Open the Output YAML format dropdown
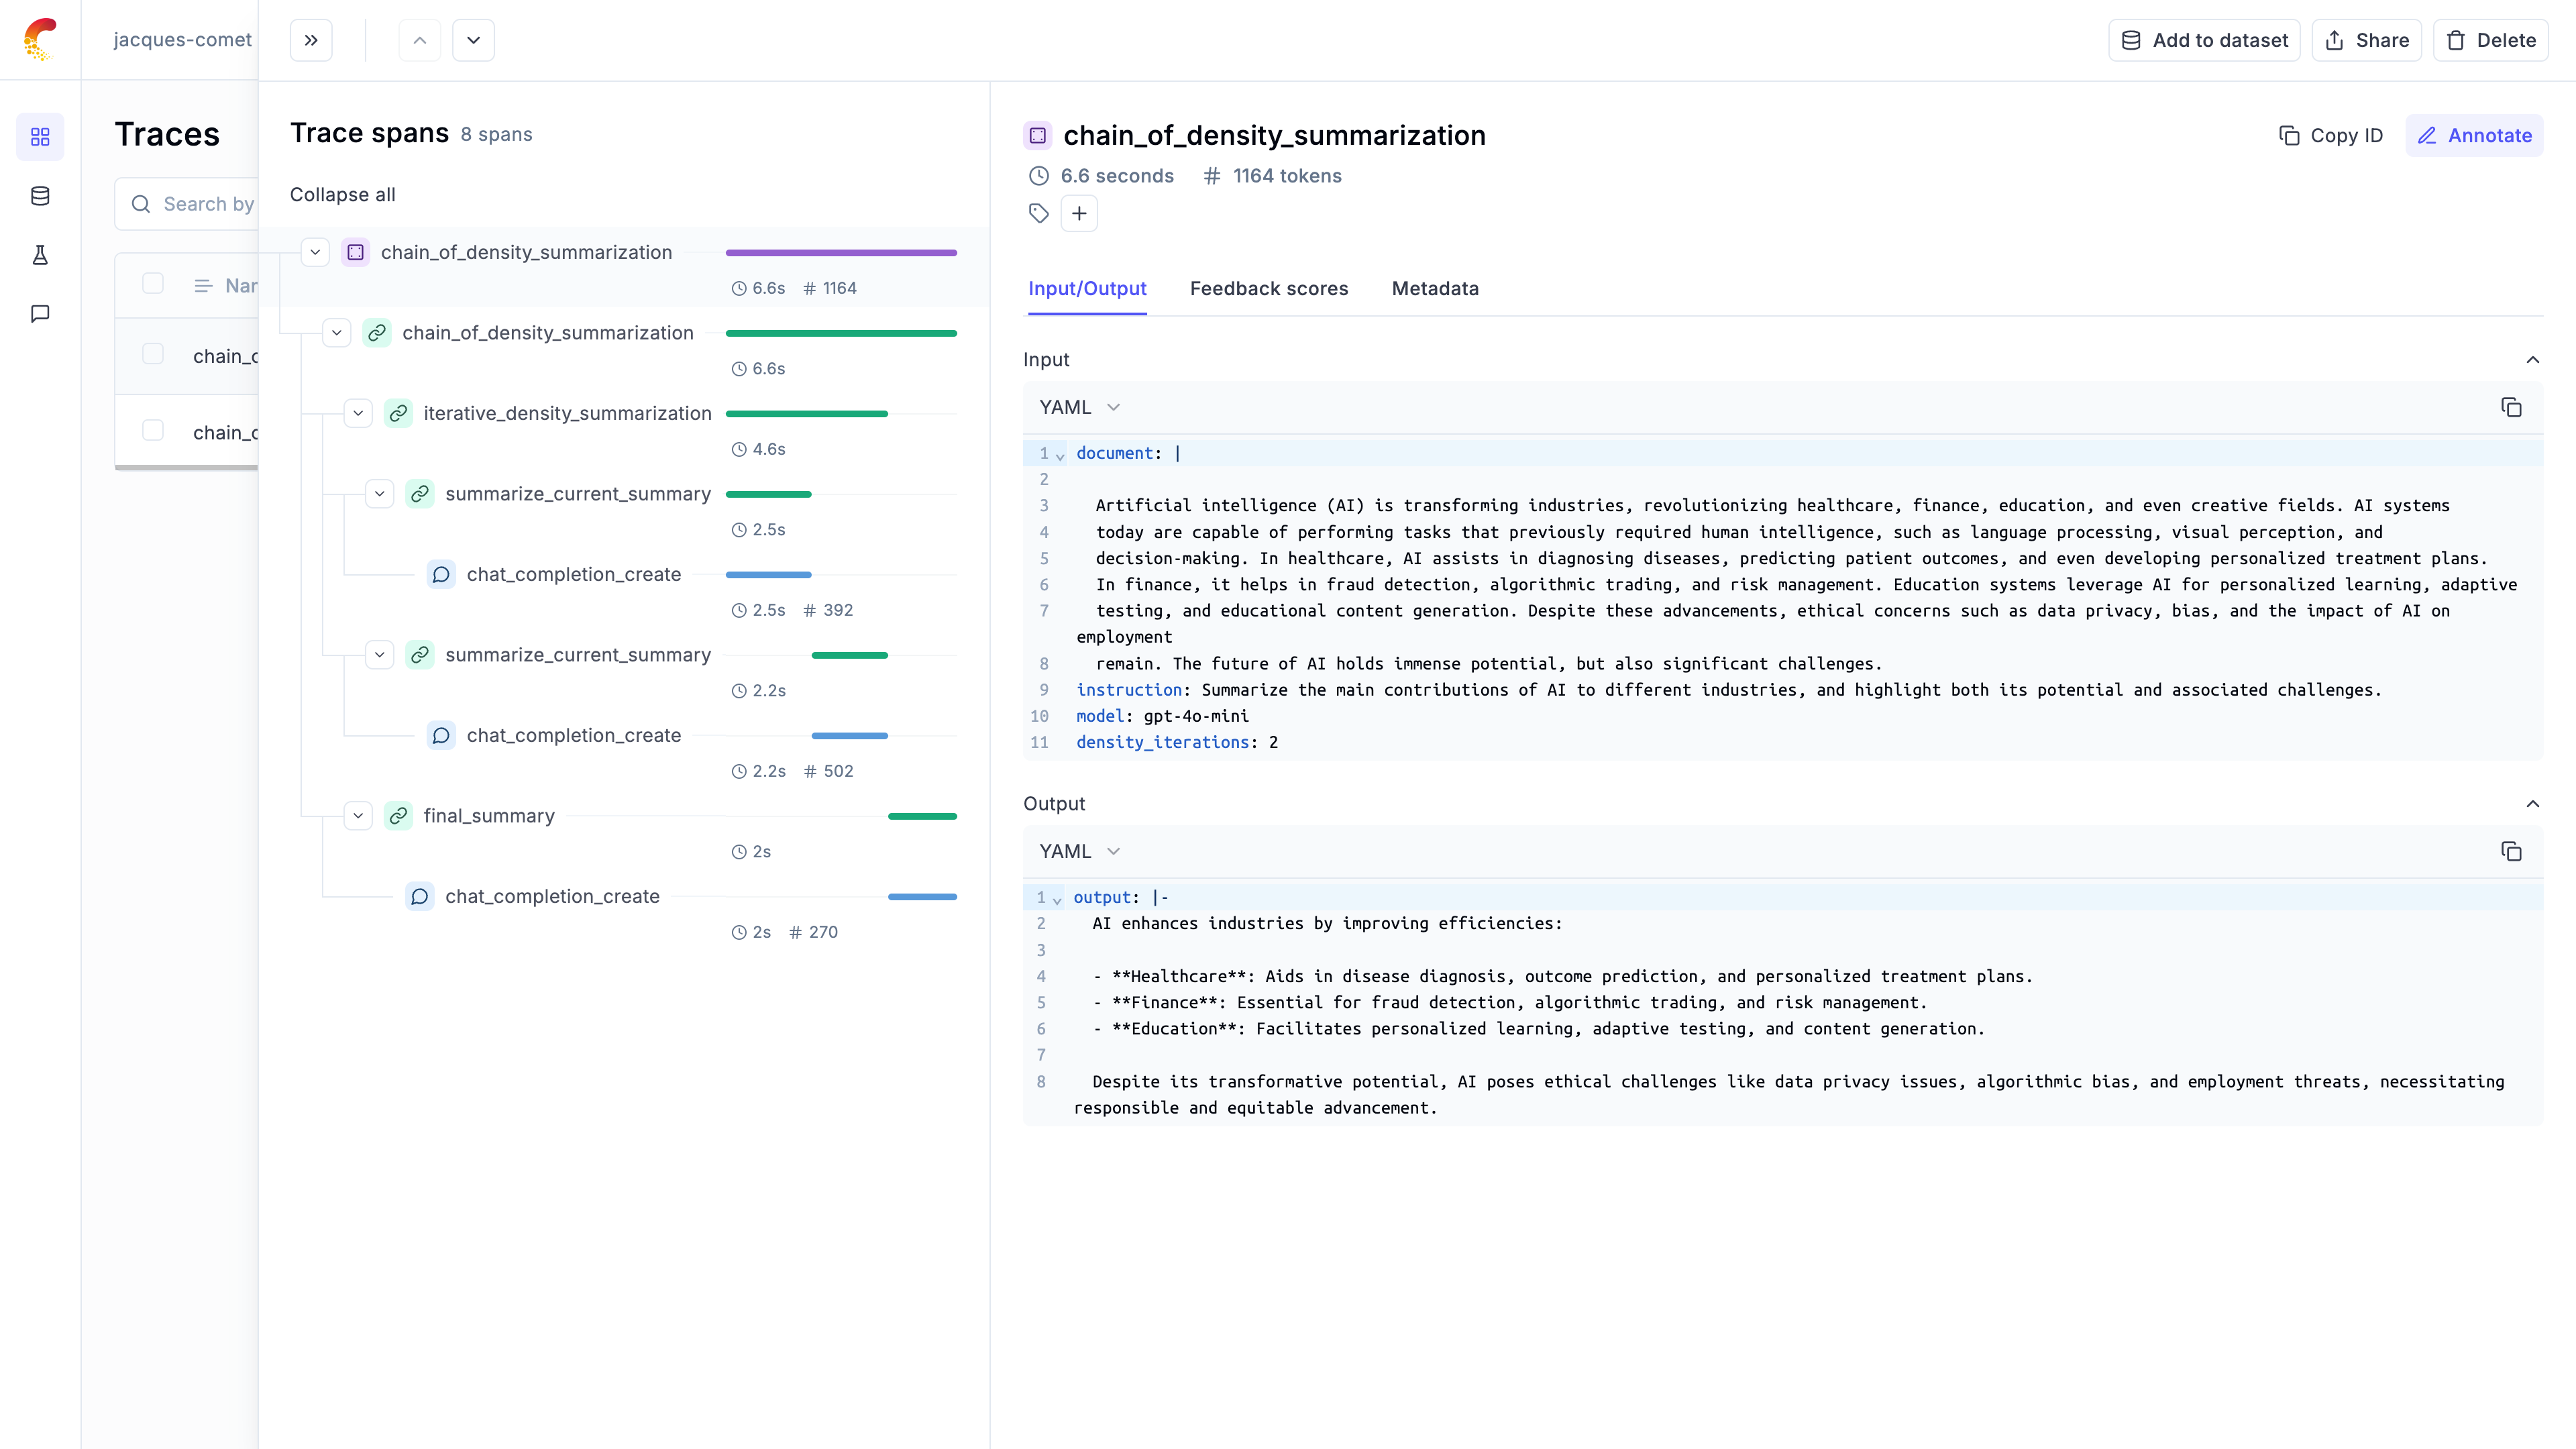The image size is (2576, 1449). click(x=1080, y=851)
